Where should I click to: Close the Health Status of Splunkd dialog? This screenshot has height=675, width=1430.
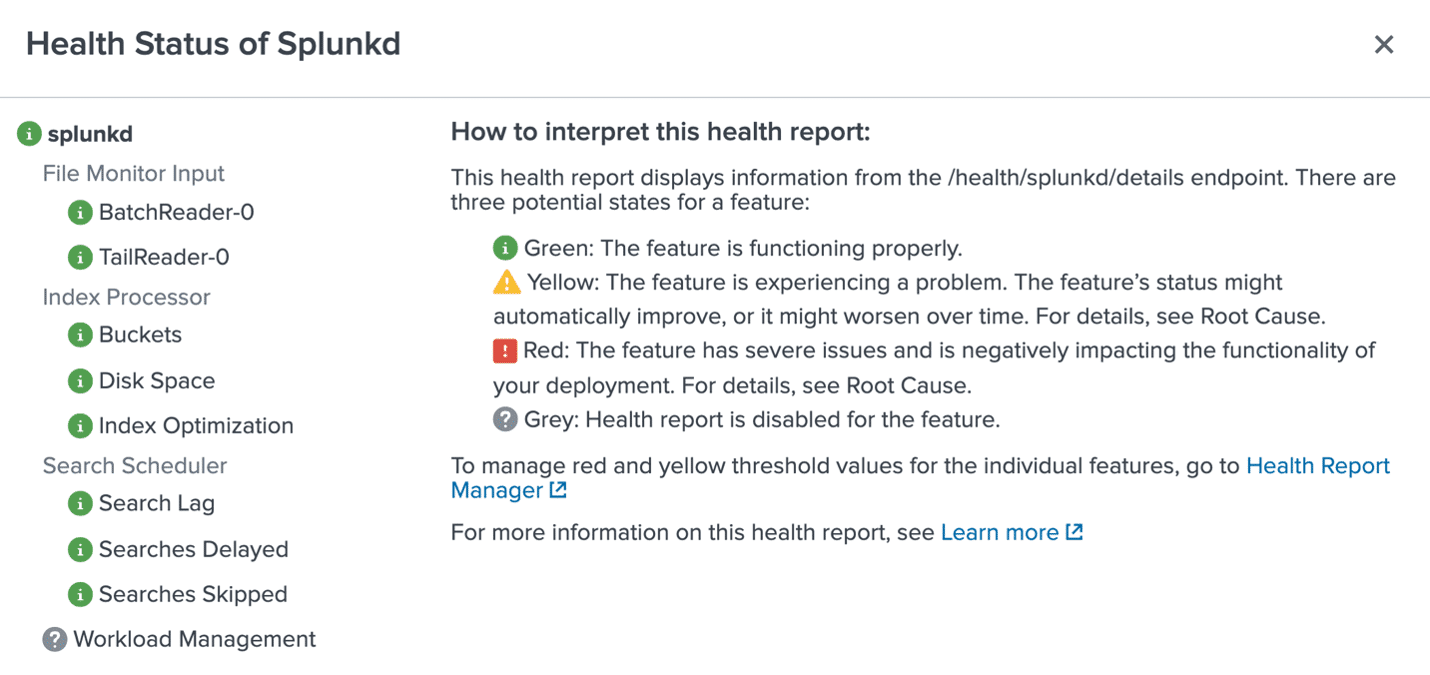(1383, 45)
